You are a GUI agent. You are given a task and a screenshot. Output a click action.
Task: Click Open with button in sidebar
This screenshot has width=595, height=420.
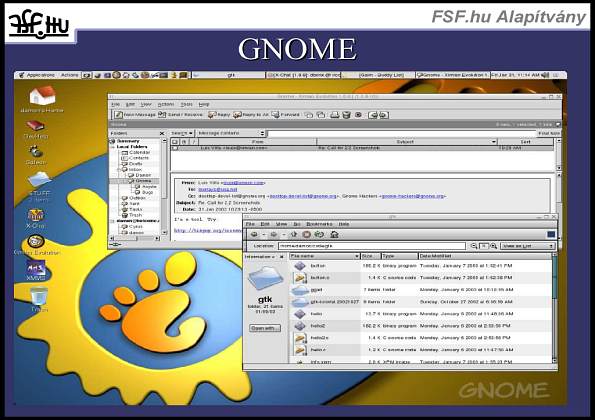click(x=265, y=328)
